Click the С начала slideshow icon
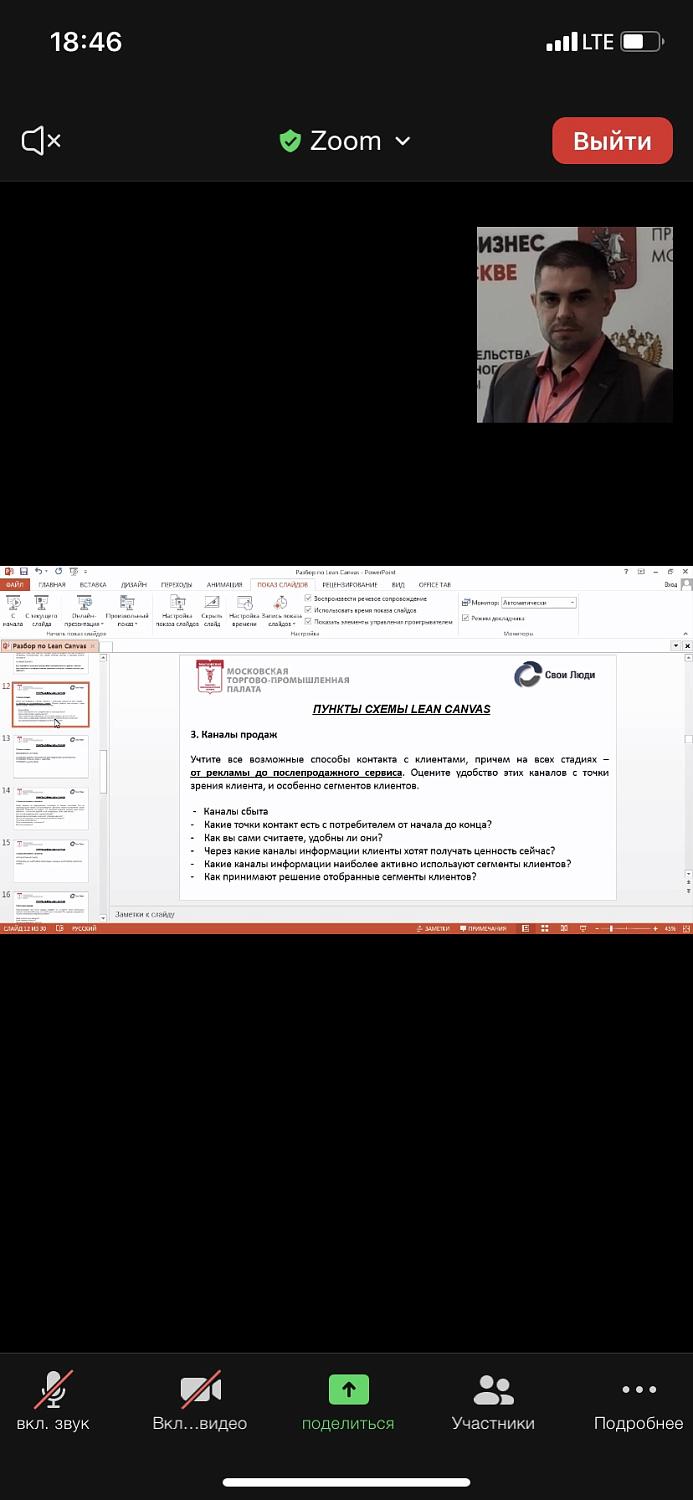Viewport: 693px width, 1500px height. click(x=13, y=609)
